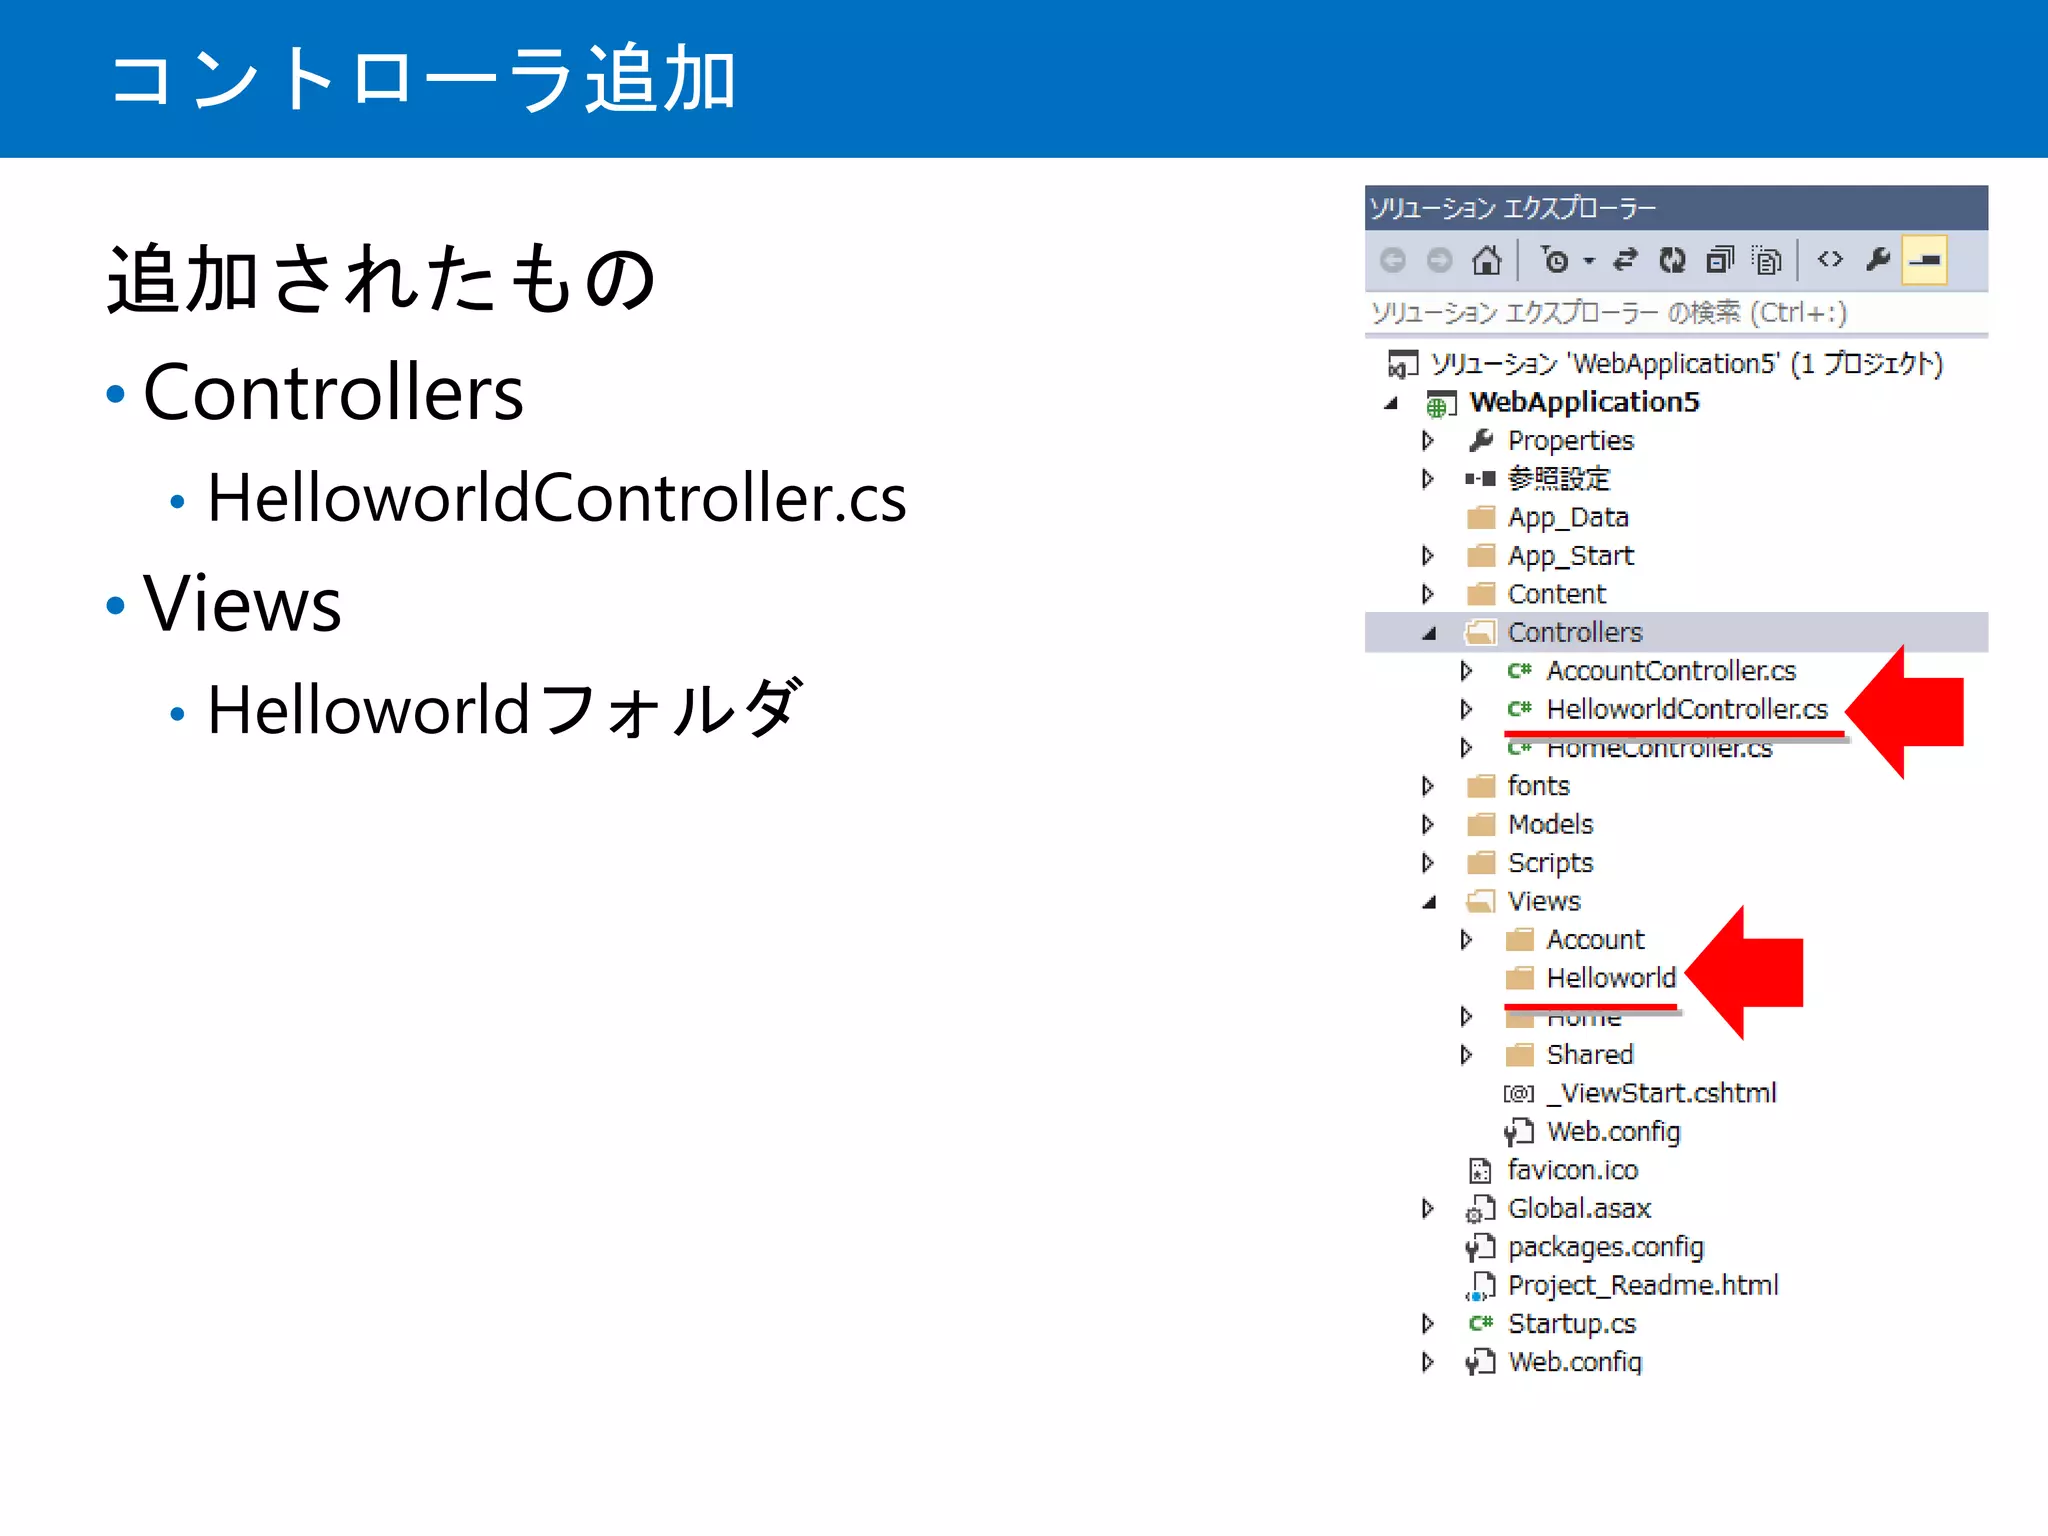Click the Properties wrench icon in the toolbar
This screenshot has width=2048, height=1536.
coord(1878,260)
